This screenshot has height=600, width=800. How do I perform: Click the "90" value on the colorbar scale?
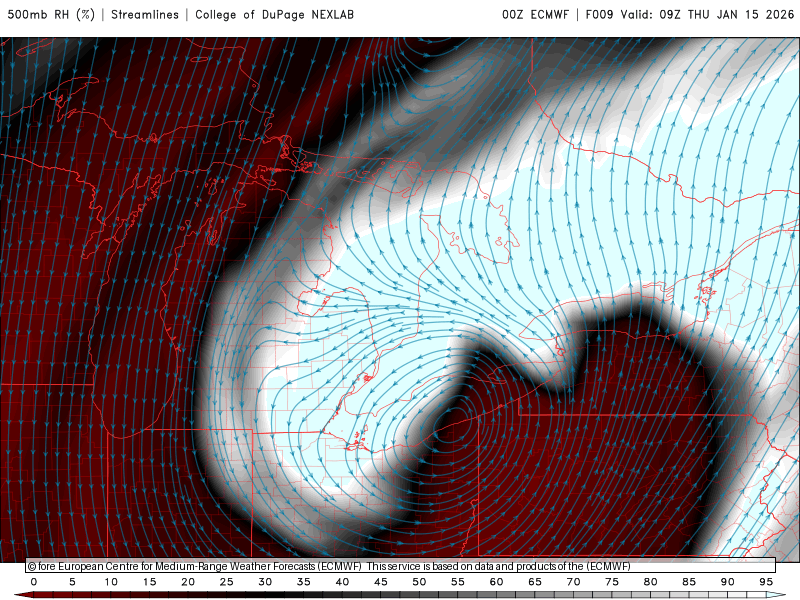(x=728, y=582)
